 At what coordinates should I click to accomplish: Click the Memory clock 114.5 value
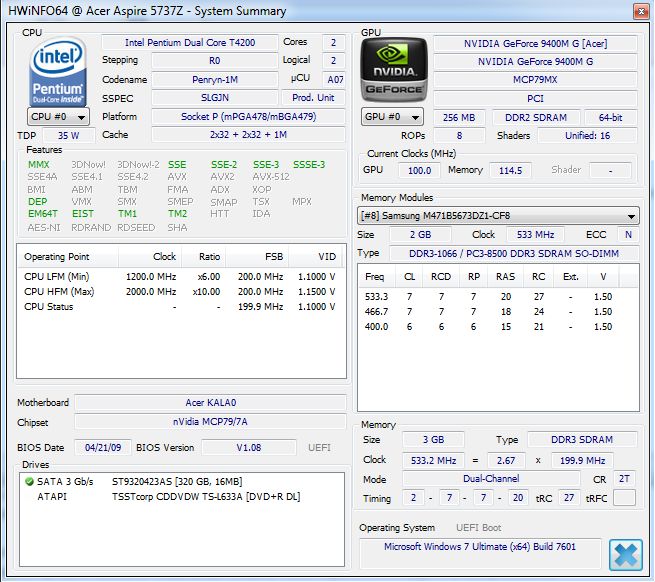510,170
